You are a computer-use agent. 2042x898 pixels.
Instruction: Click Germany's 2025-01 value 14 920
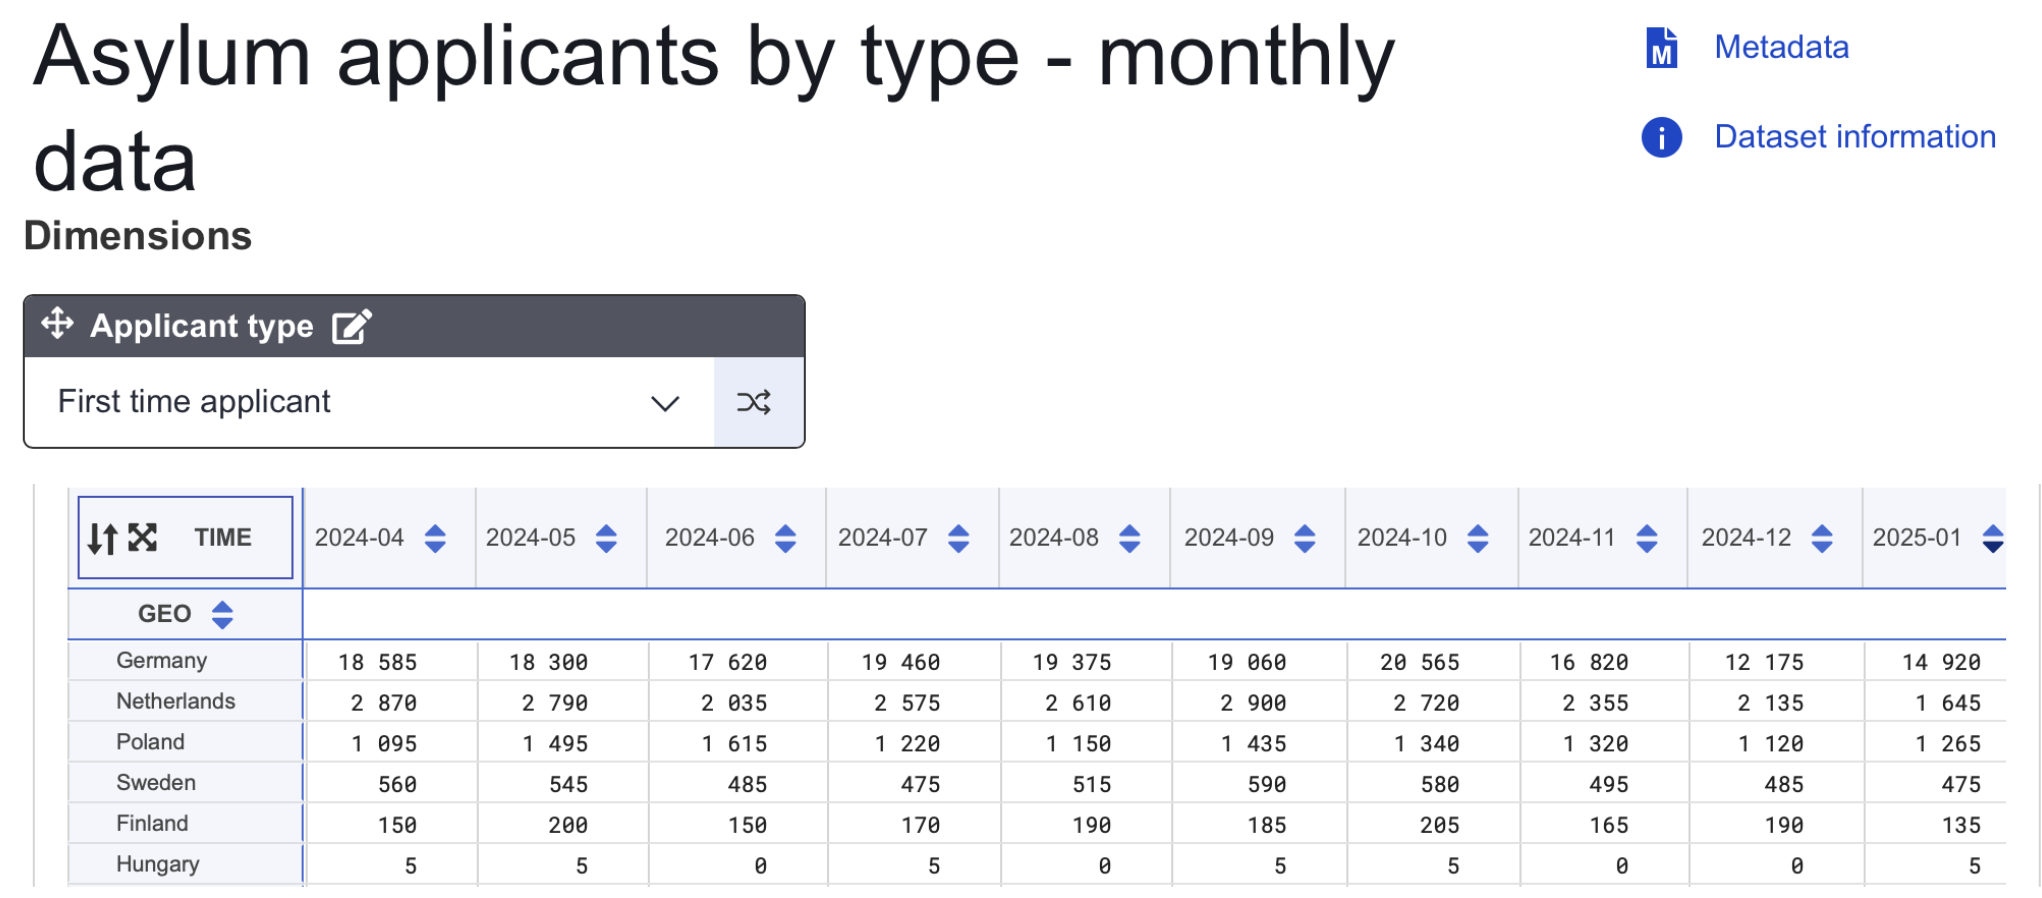[x=1941, y=662]
